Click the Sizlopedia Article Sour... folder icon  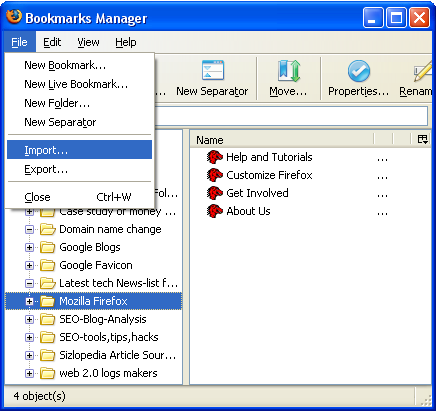pyautogui.click(x=47, y=355)
